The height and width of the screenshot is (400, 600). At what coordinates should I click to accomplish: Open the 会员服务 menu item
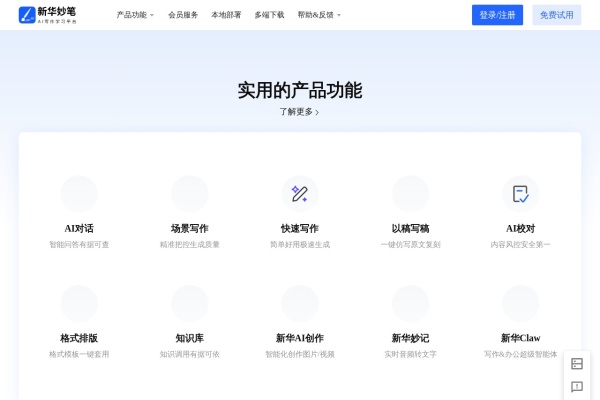pyautogui.click(x=183, y=15)
